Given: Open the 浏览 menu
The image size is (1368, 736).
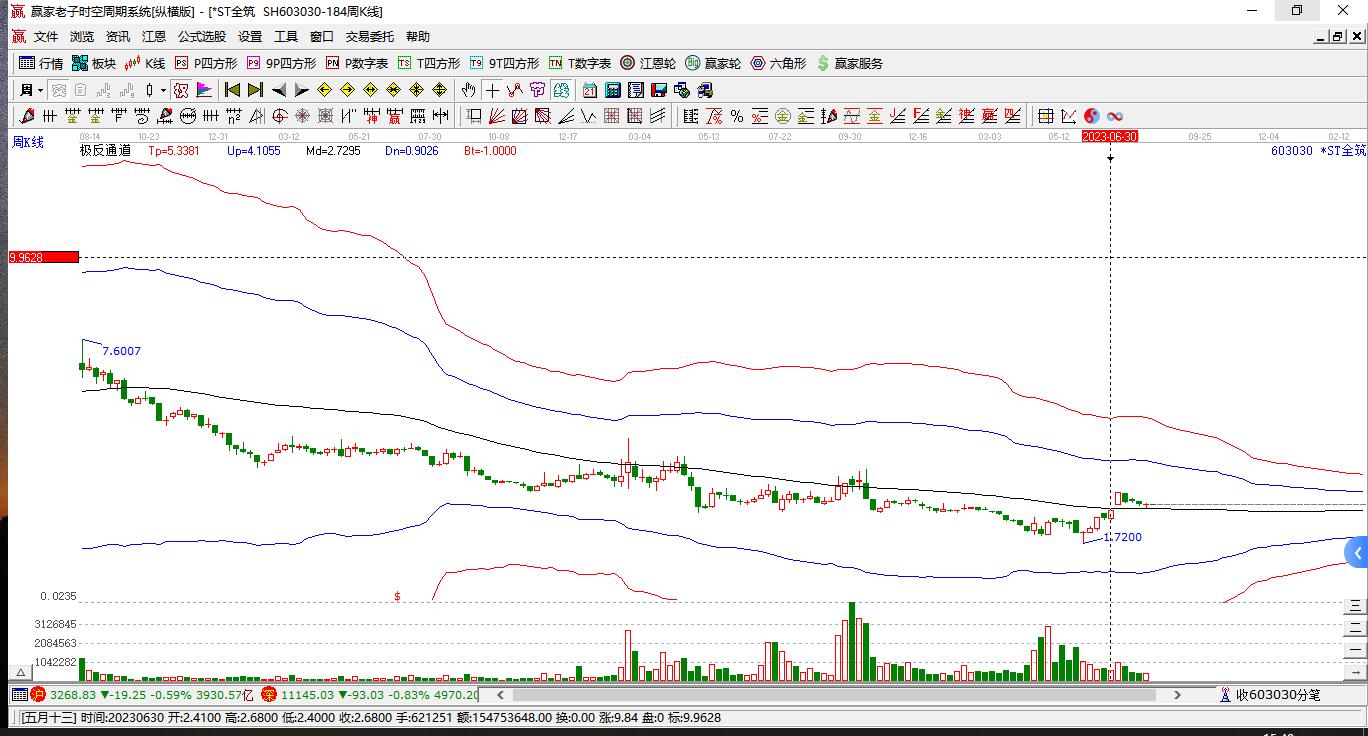Looking at the screenshot, I should (82, 37).
